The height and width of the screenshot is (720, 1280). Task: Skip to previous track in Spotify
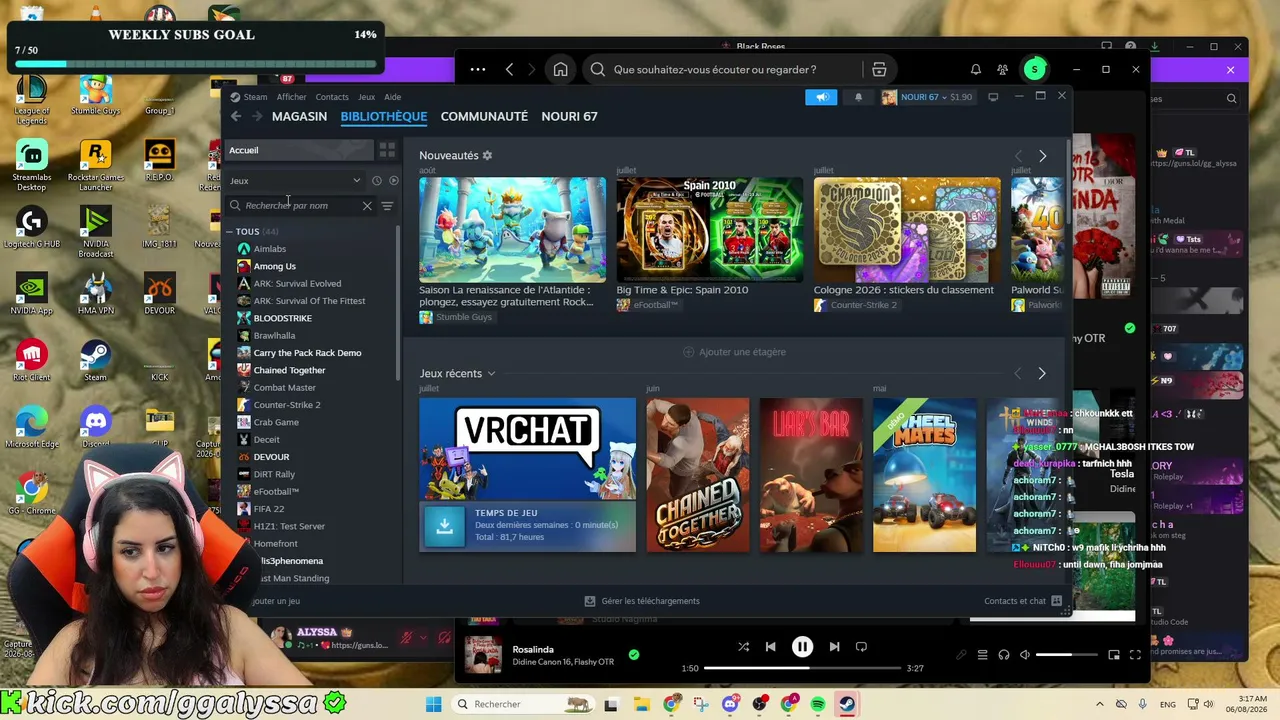click(x=770, y=647)
